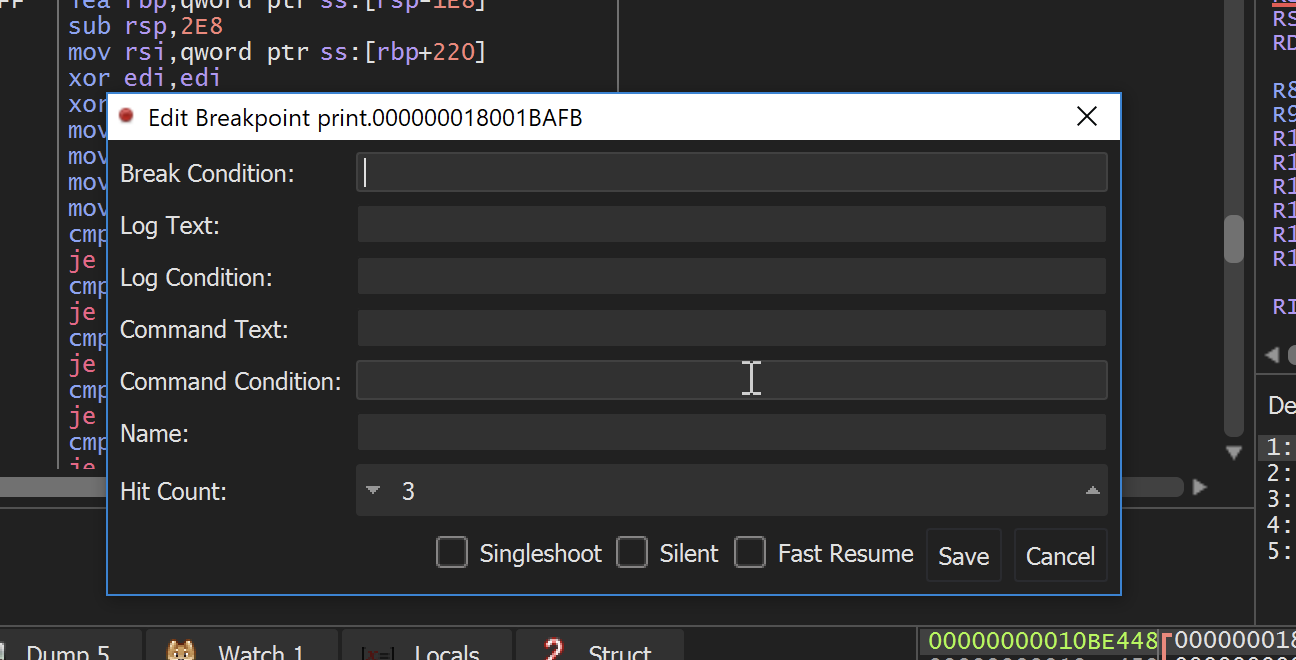Select argument row 1: in the right panel
This screenshot has width=1296, height=660.
click(x=1278, y=447)
